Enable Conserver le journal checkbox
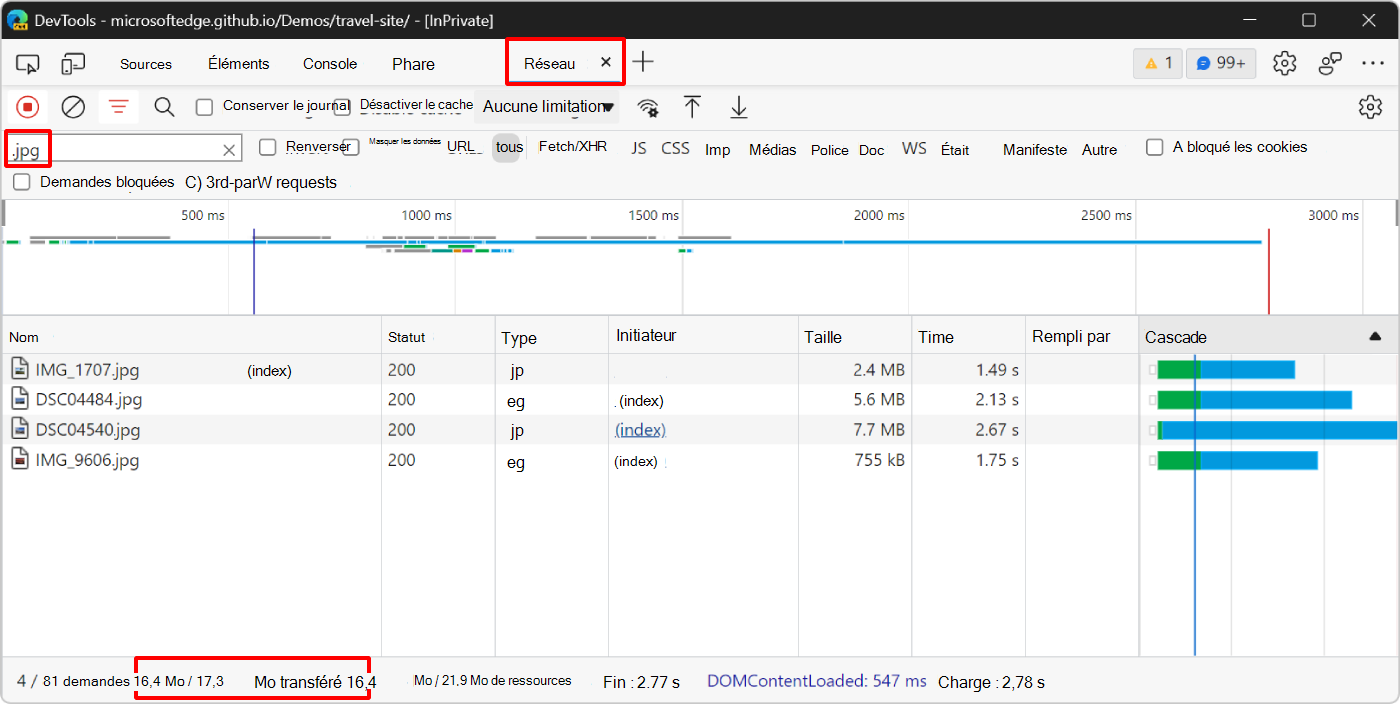Image resolution: width=1400 pixels, height=704 pixels. click(204, 106)
